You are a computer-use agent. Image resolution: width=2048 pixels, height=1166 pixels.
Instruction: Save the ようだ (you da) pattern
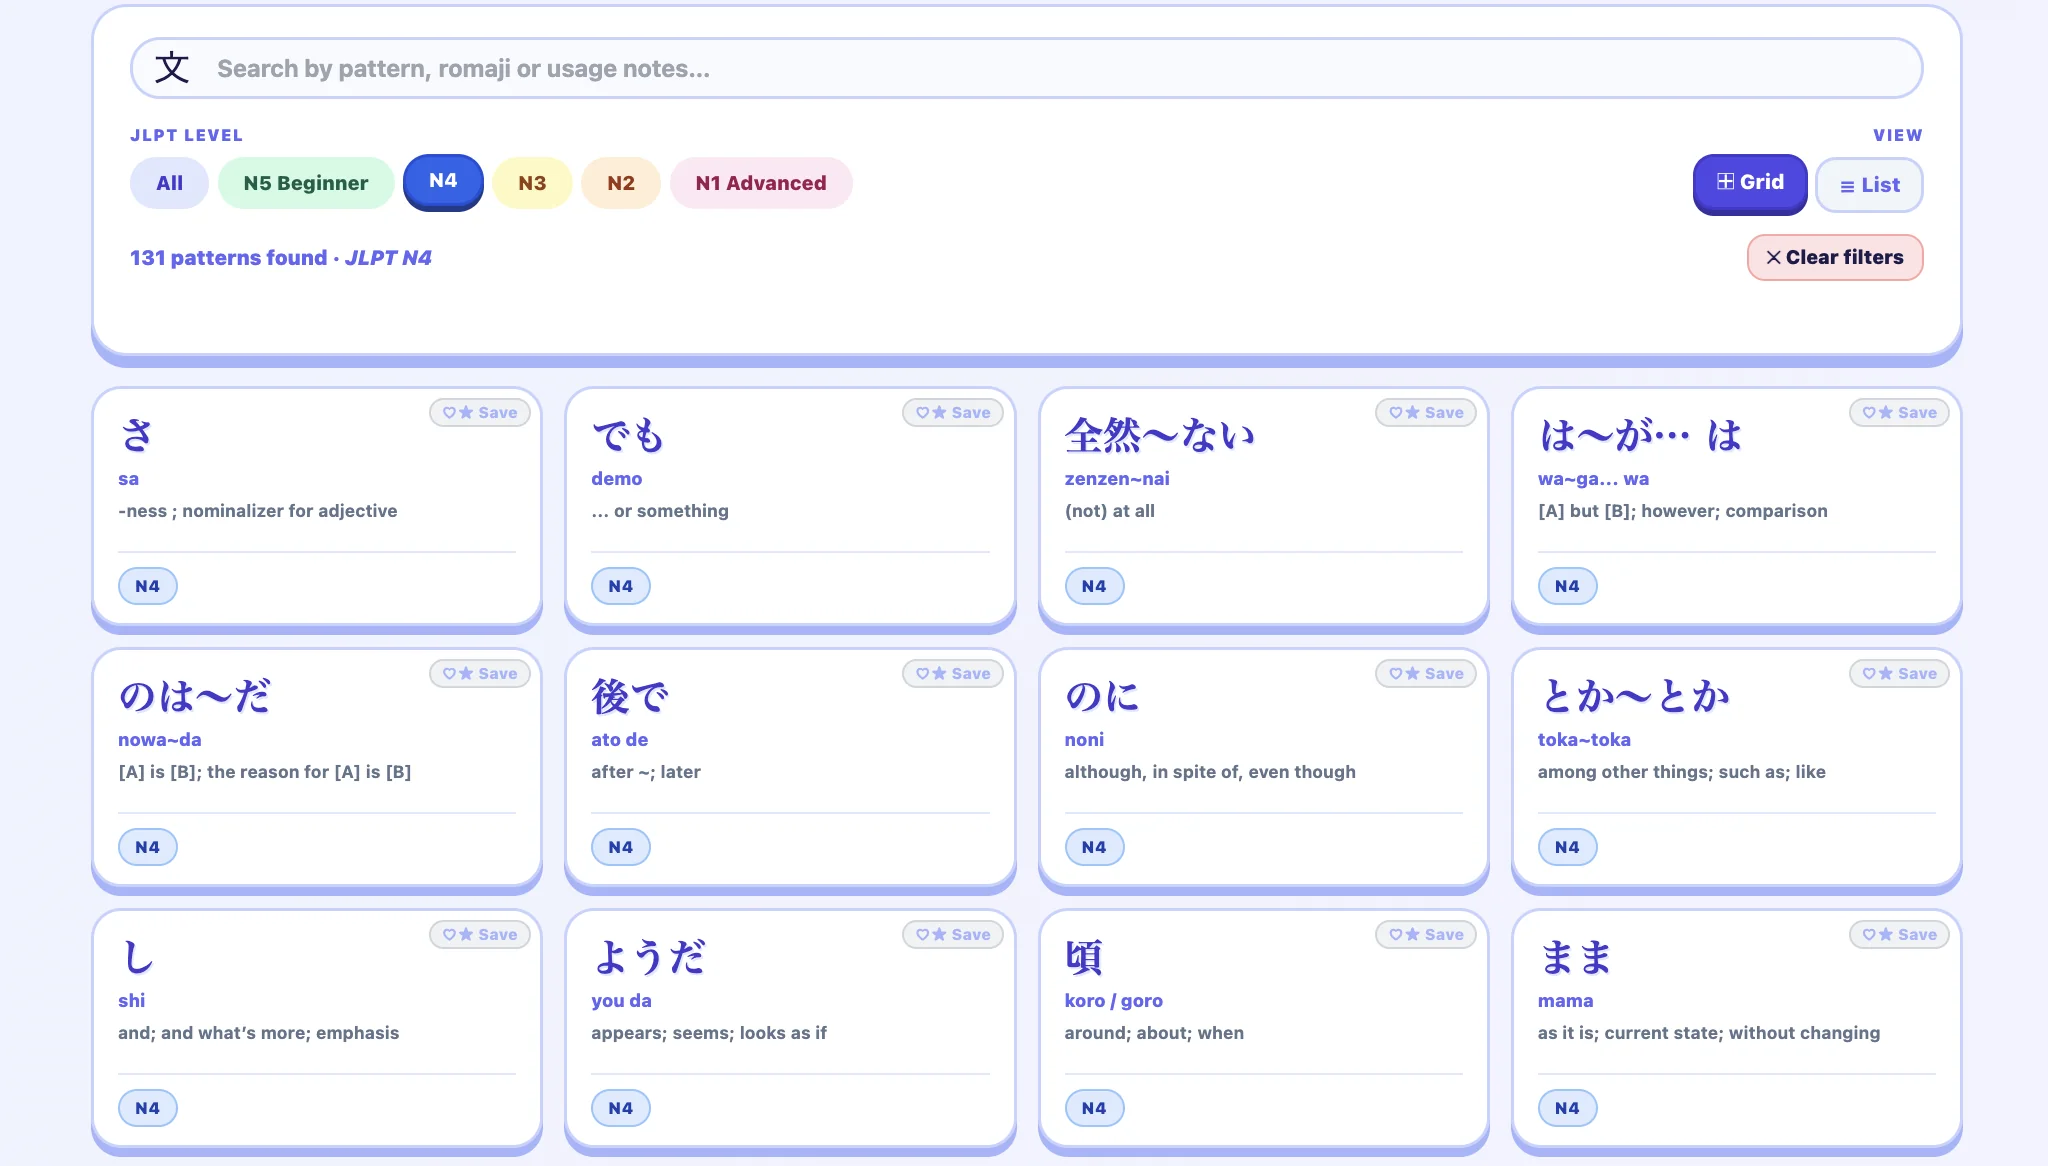(953, 935)
